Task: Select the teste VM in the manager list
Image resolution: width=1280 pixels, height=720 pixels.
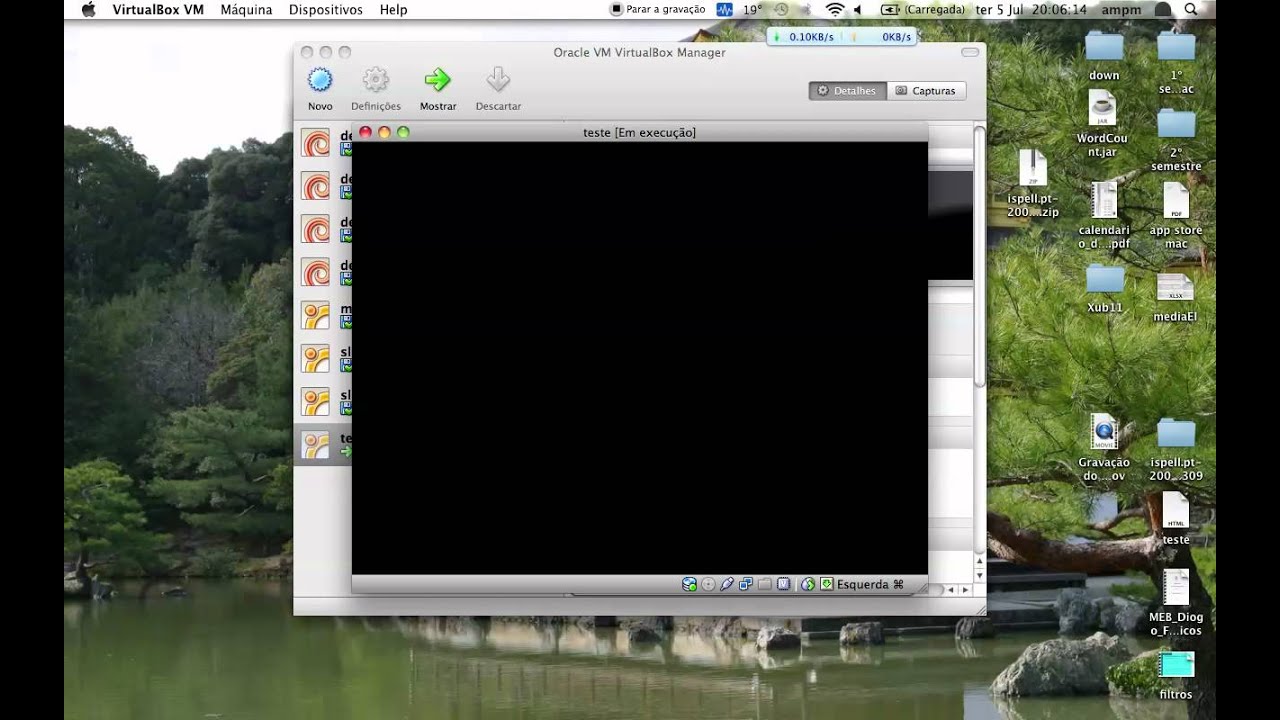Action: pos(323,445)
